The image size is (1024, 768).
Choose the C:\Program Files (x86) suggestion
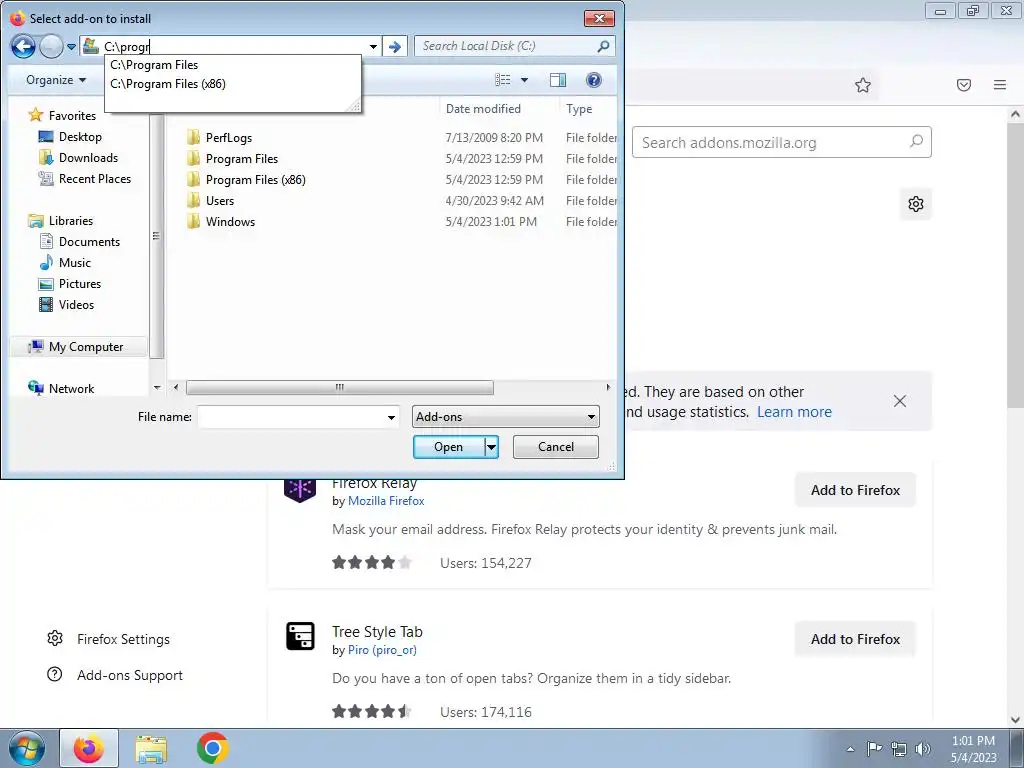168,84
